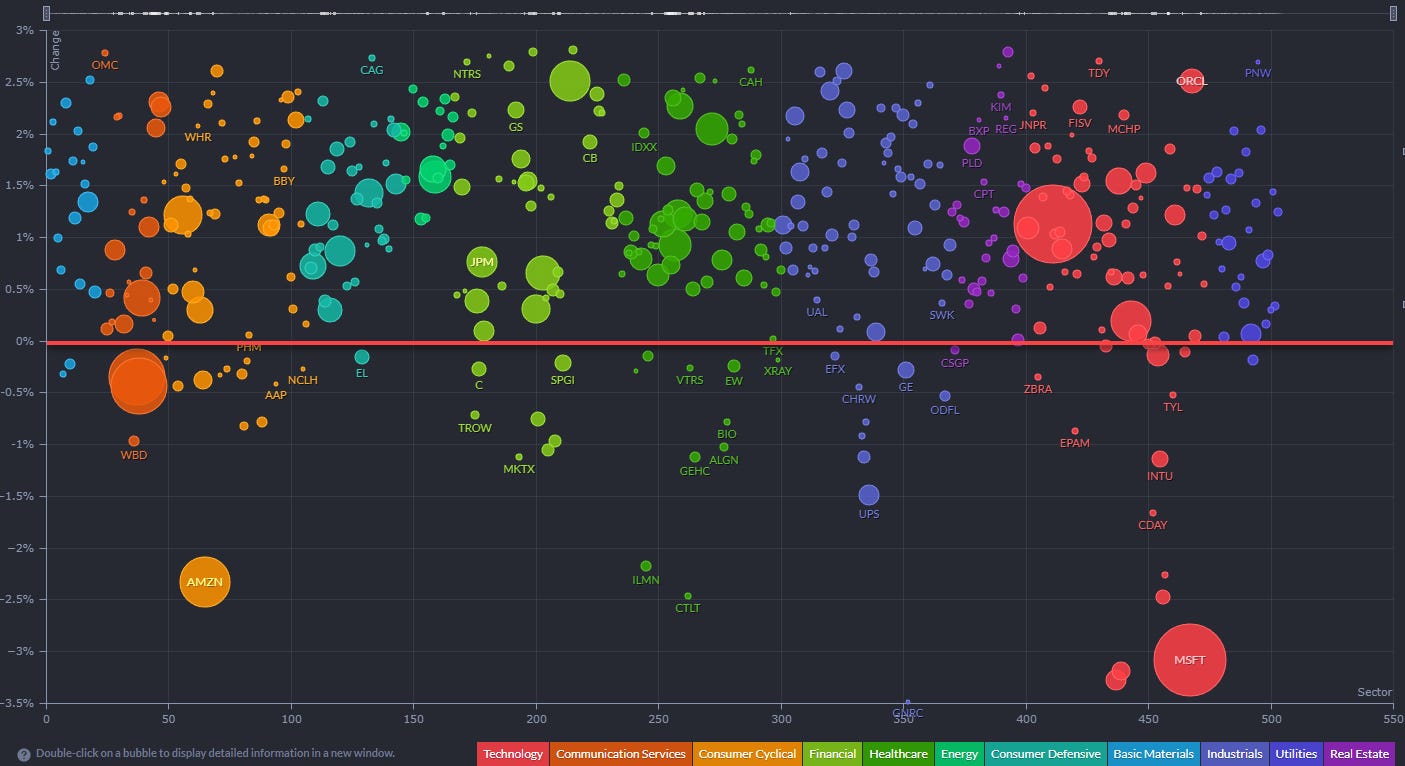
Task: Click the left range slider handle
Action: point(47,13)
